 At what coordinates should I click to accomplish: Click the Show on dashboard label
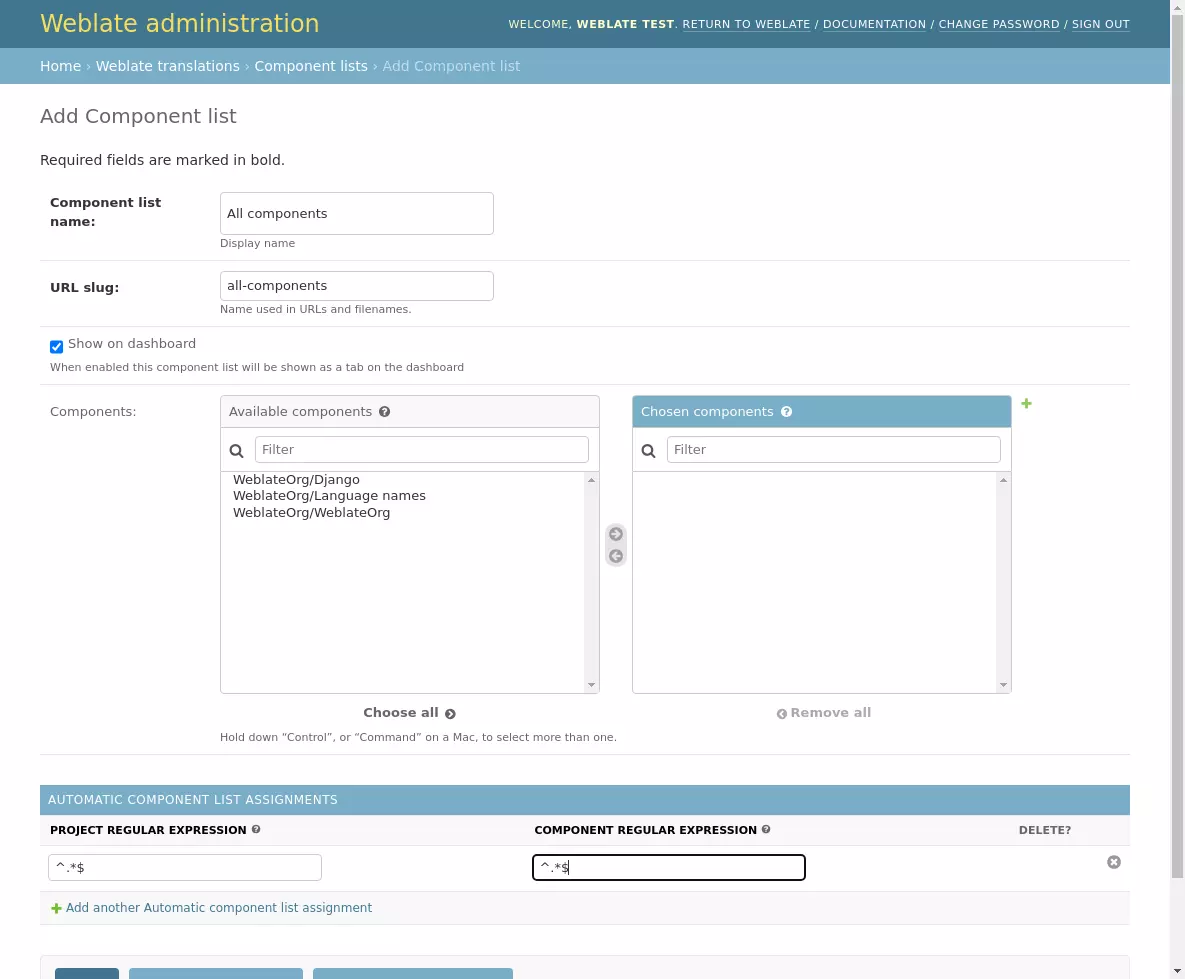point(132,344)
